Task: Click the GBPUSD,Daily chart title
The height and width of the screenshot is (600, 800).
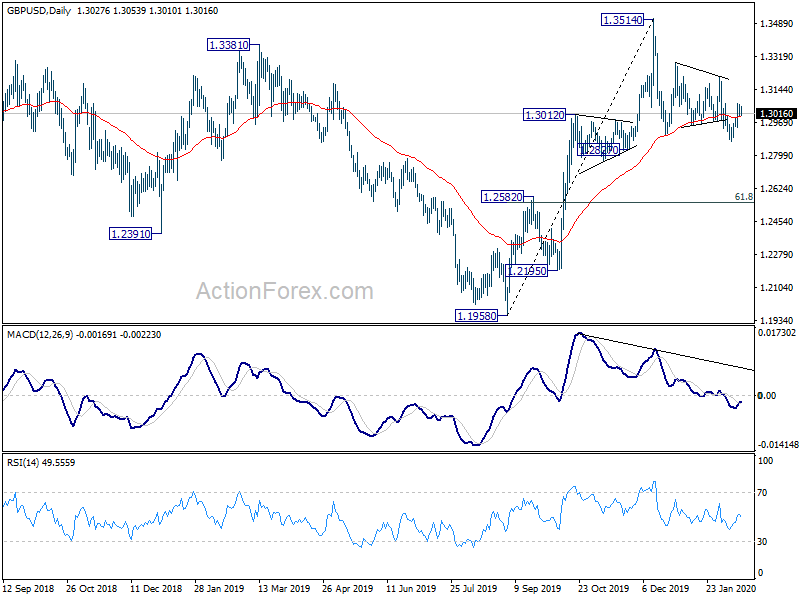Action: pyautogui.click(x=39, y=11)
